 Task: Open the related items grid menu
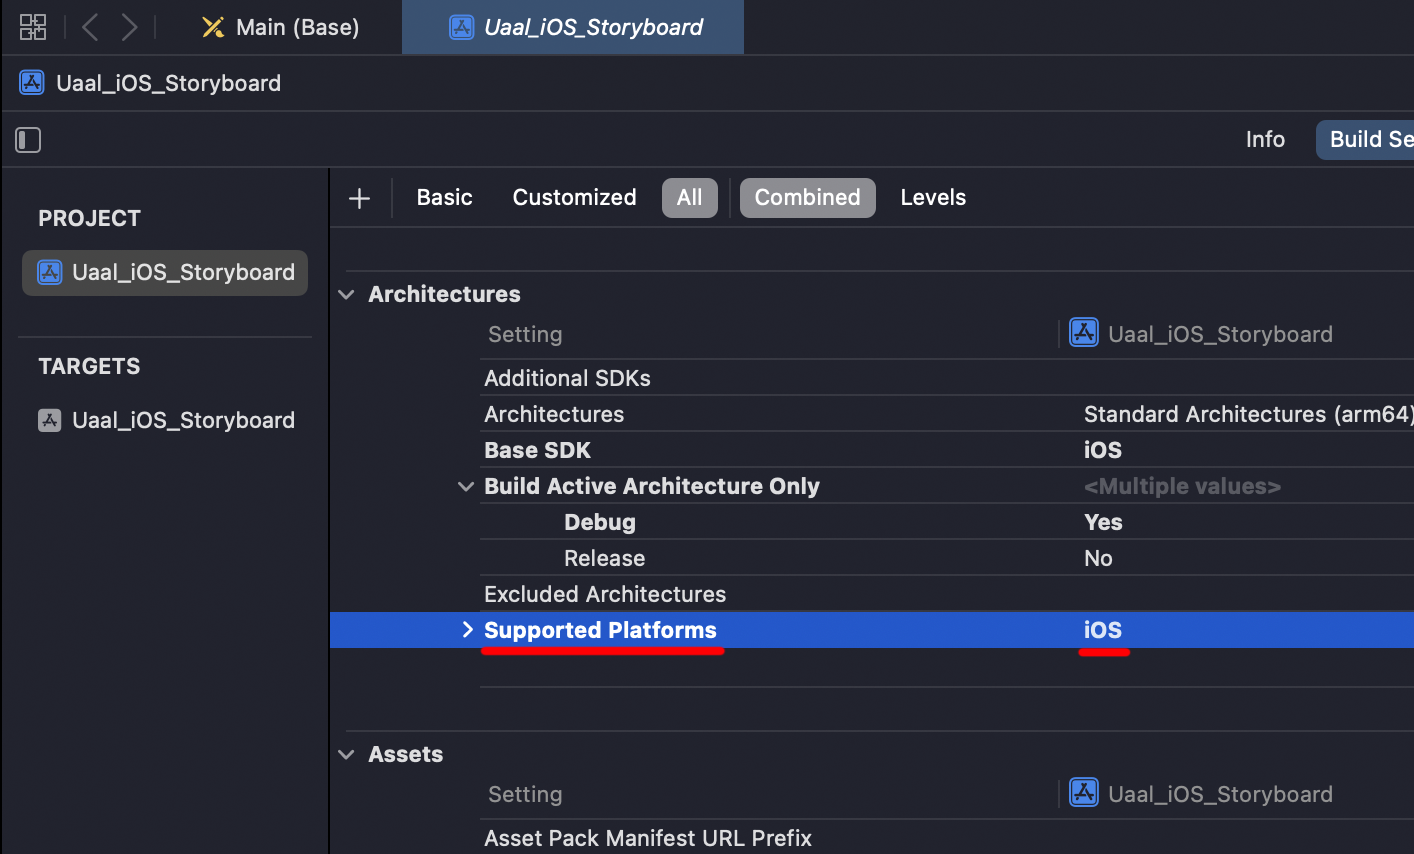click(33, 27)
